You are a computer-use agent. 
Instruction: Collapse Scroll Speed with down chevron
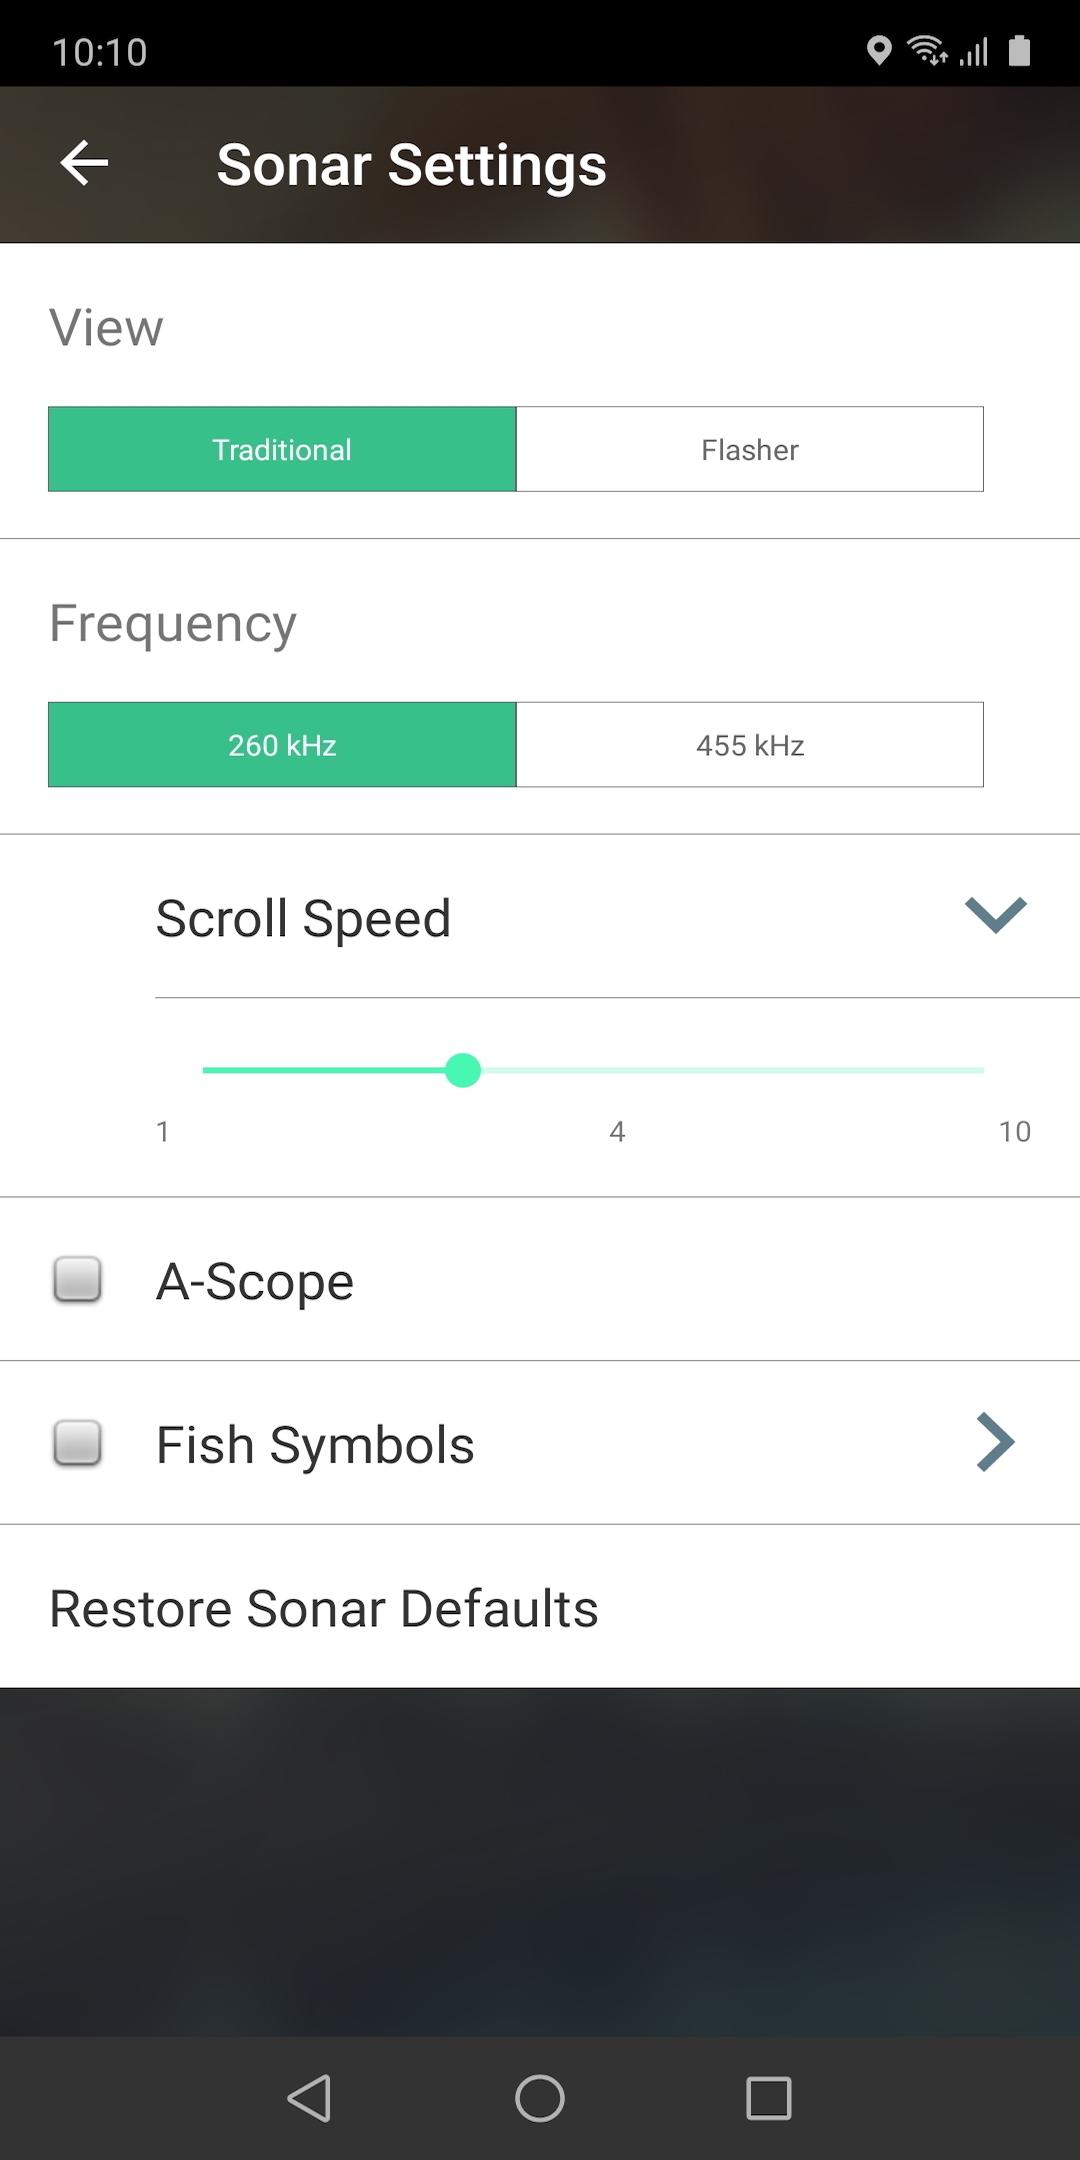(x=995, y=915)
